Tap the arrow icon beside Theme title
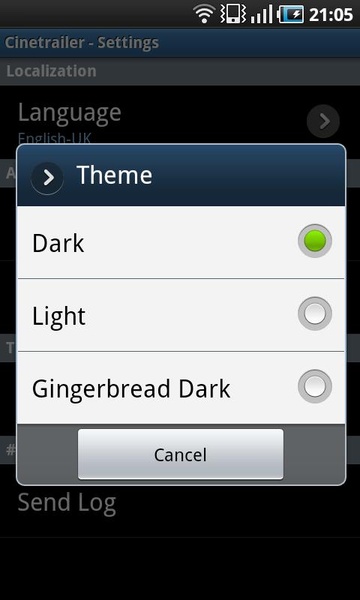Viewport: 360px width, 600px height. pyautogui.click(x=47, y=178)
